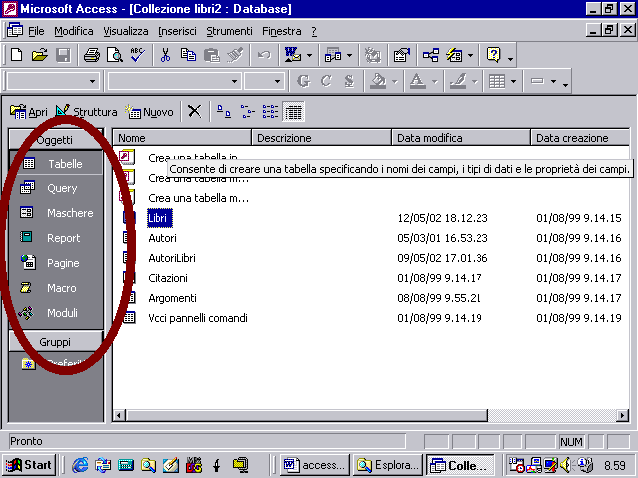Toggle Bold G formatting button
The image size is (638, 478).
pyautogui.click(x=303, y=81)
